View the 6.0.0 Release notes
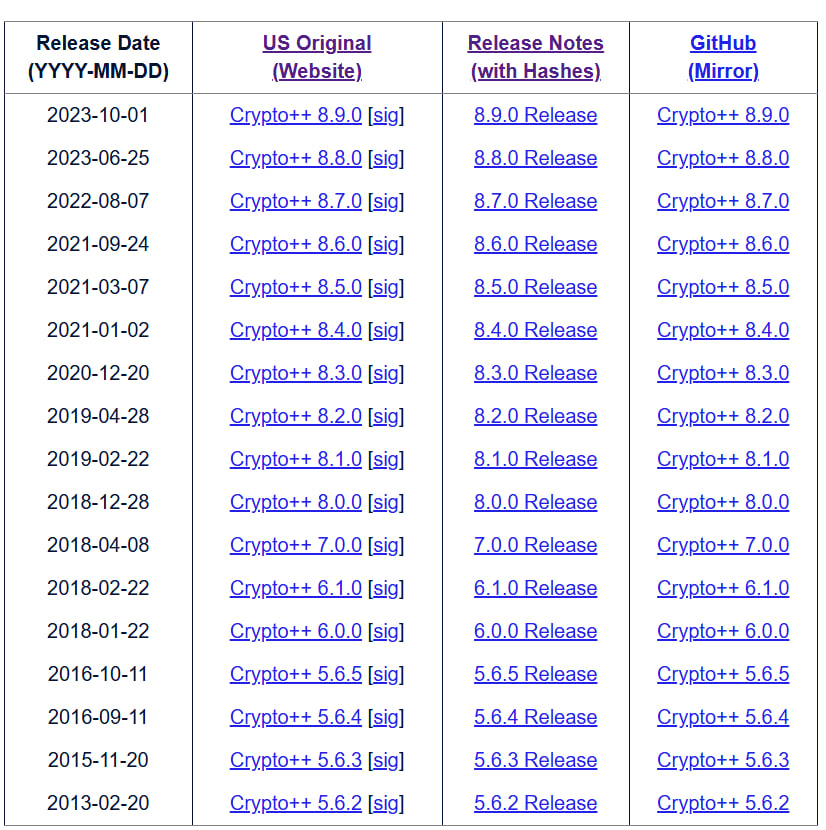This screenshot has width=826, height=830. tap(535, 631)
